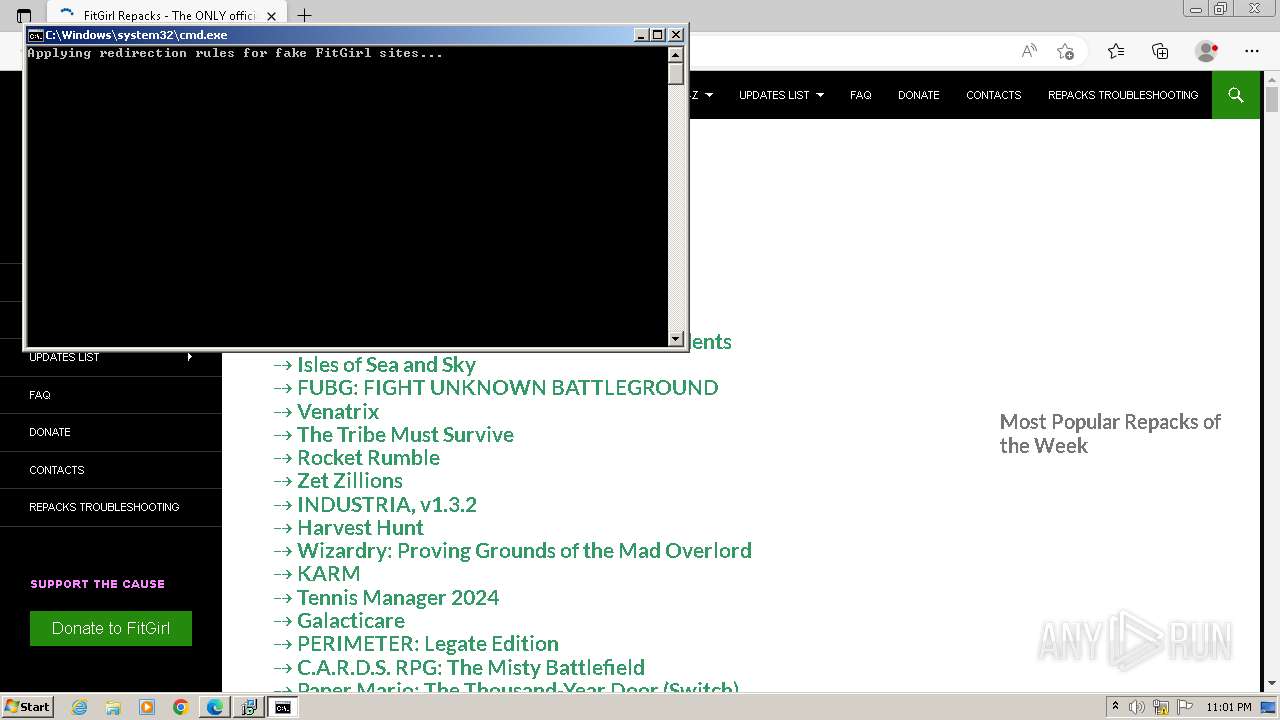
Task: Close the FitGirl Repacks tab
Action: (x=271, y=16)
